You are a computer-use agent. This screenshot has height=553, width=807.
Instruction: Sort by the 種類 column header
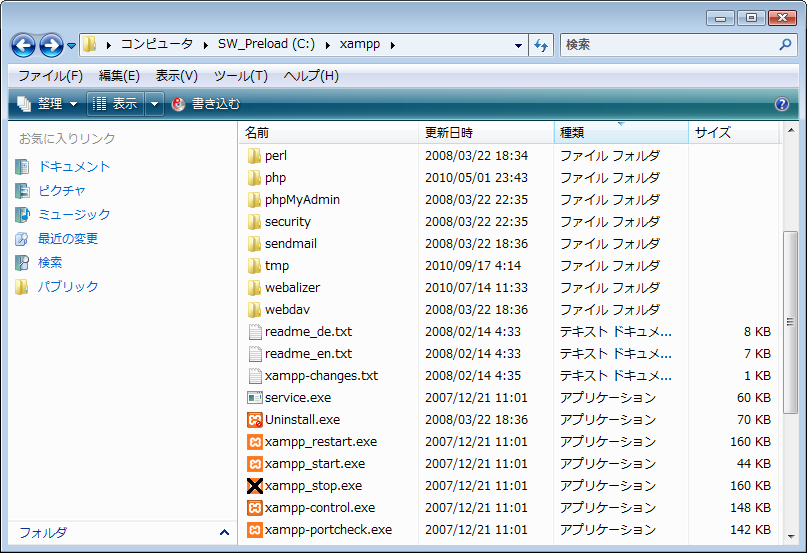621,133
